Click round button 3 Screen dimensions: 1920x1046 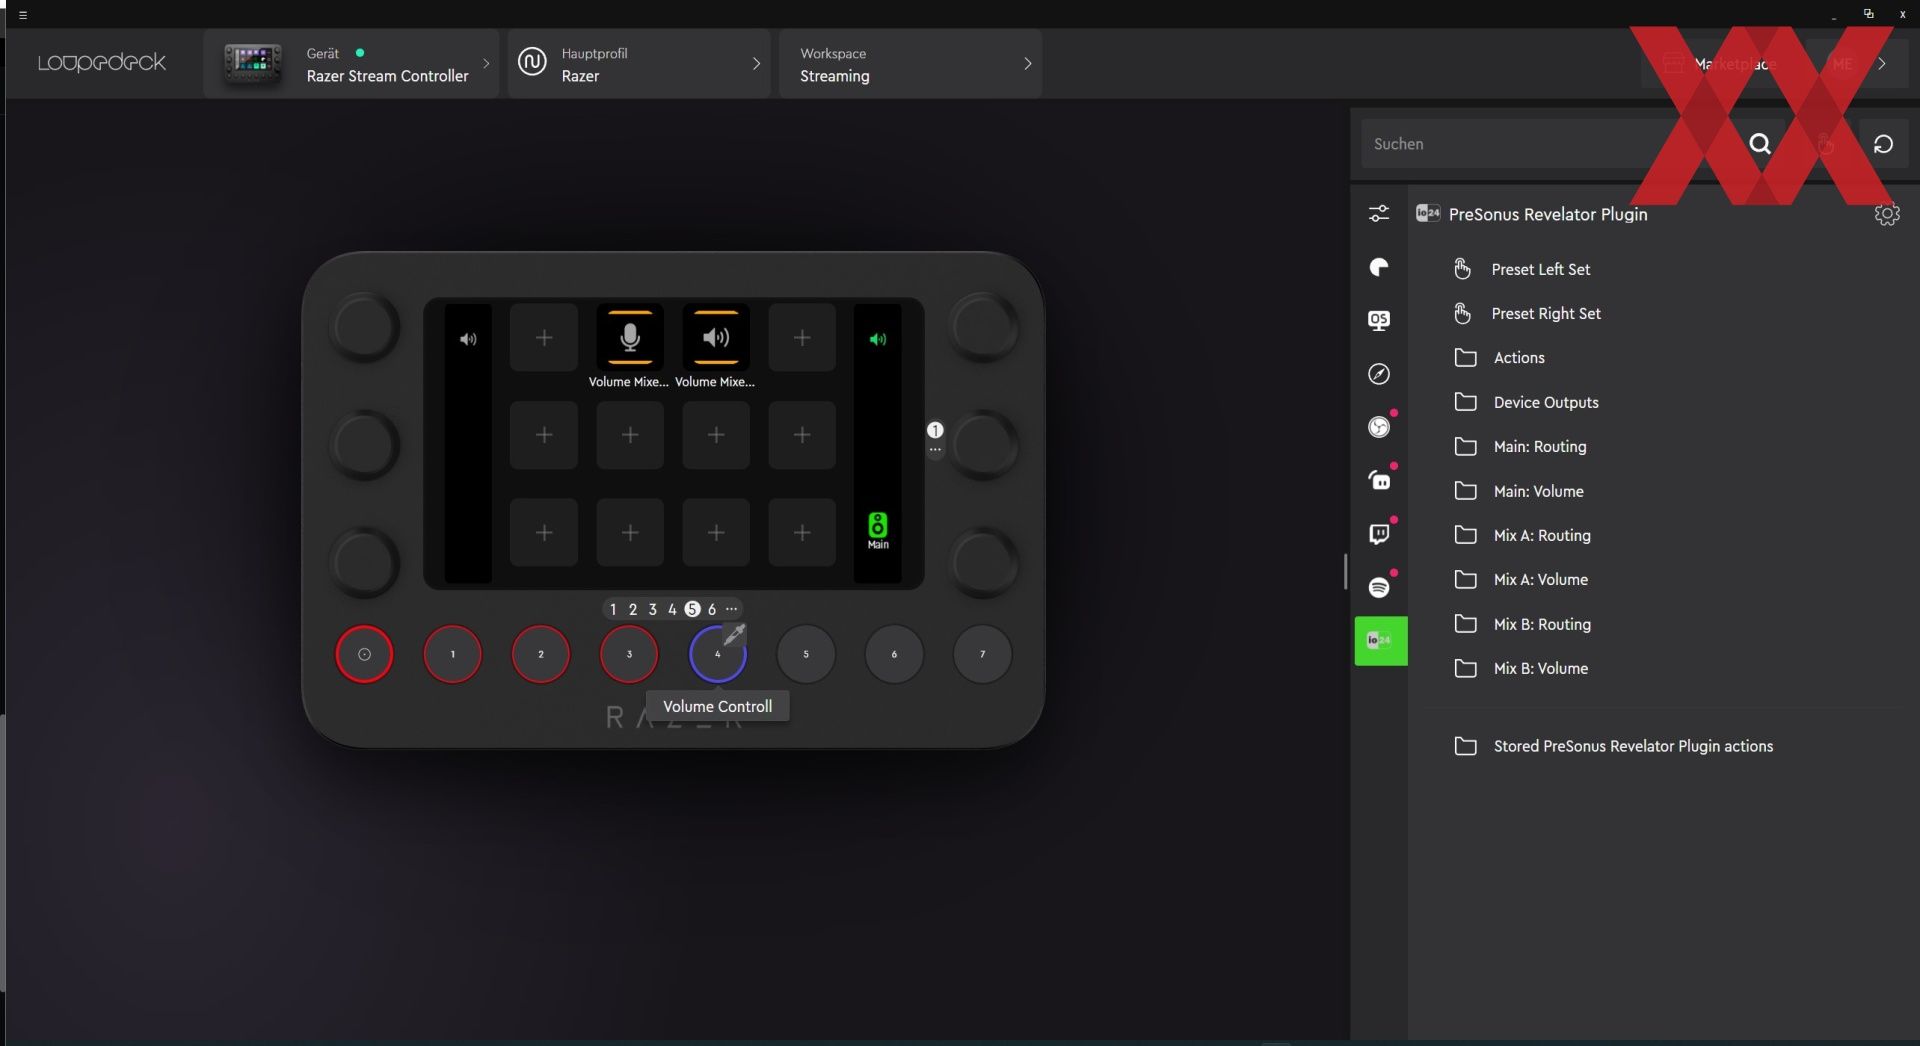[x=629, y=654]
